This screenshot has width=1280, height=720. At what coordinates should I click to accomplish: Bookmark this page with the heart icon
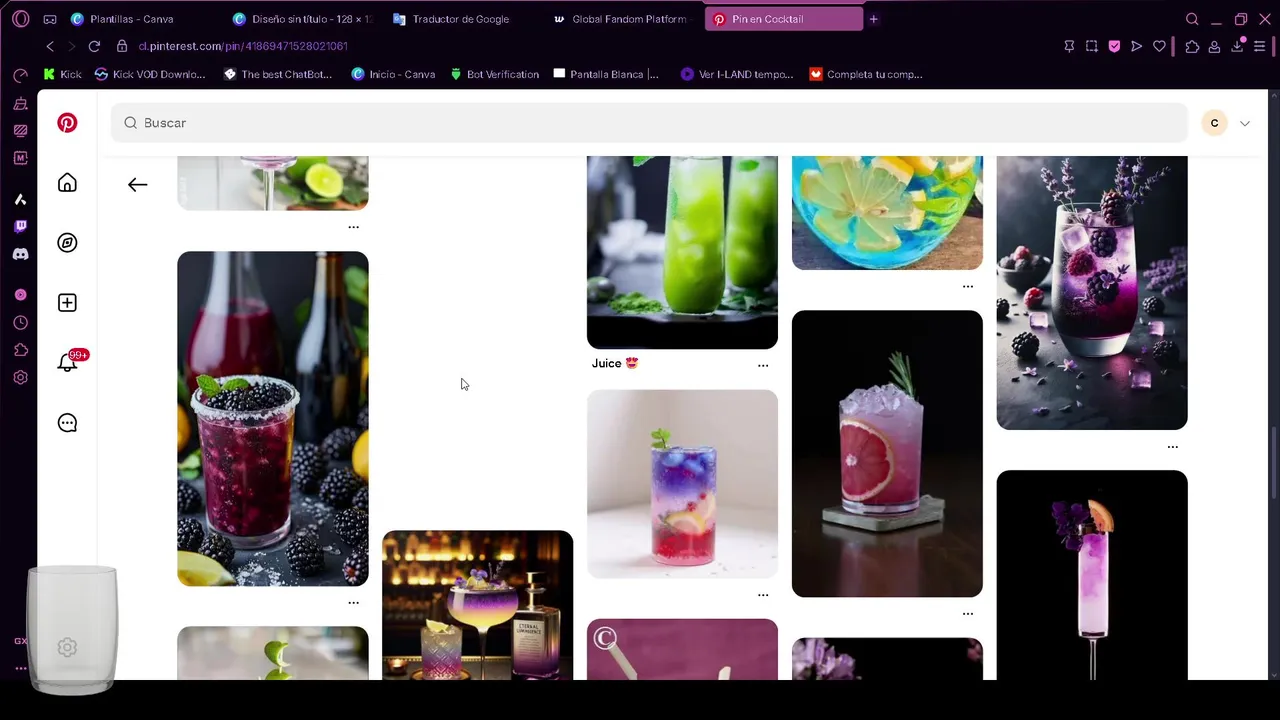coord(1160,46)
